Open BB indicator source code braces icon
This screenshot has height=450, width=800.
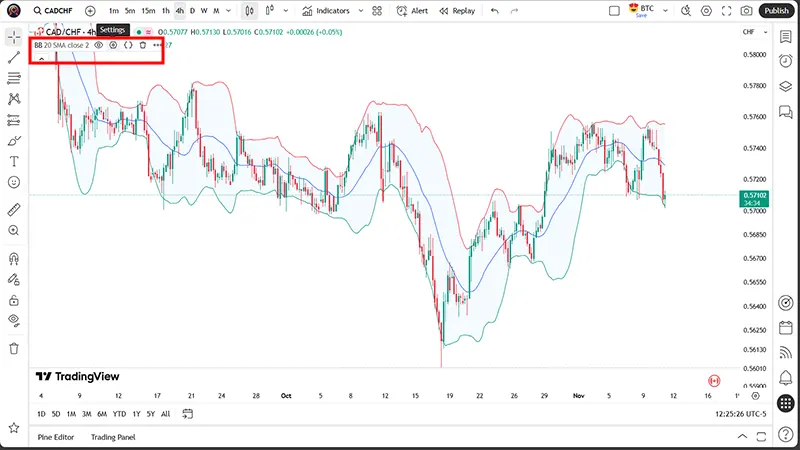(128, 45)
